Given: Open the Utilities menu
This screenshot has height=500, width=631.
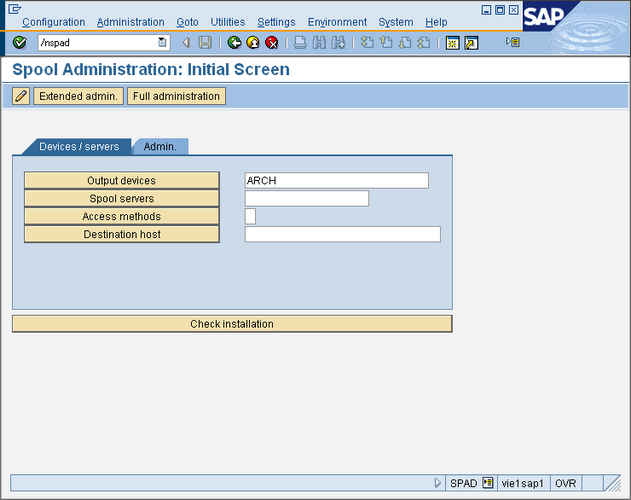Looking at the screenshot, I should pyautogui.click(x=227, y=22).
